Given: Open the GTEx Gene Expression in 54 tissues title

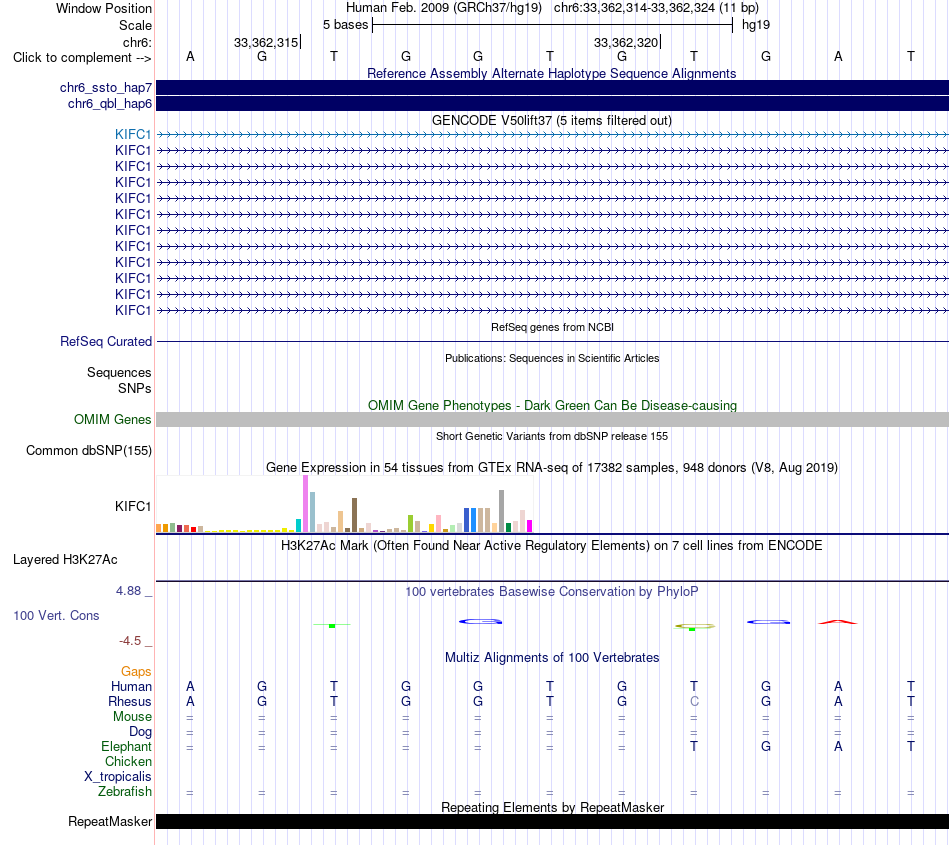Looking at the screenshot, I should [x=551, y=468].
